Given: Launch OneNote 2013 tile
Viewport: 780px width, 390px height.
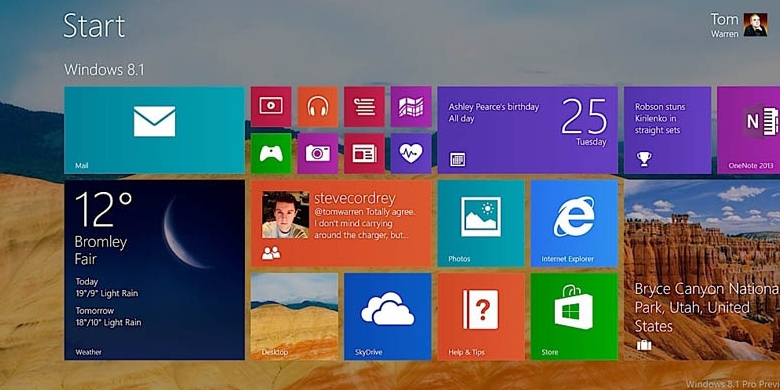Looking at the screenshot, I should click(749, 130).
